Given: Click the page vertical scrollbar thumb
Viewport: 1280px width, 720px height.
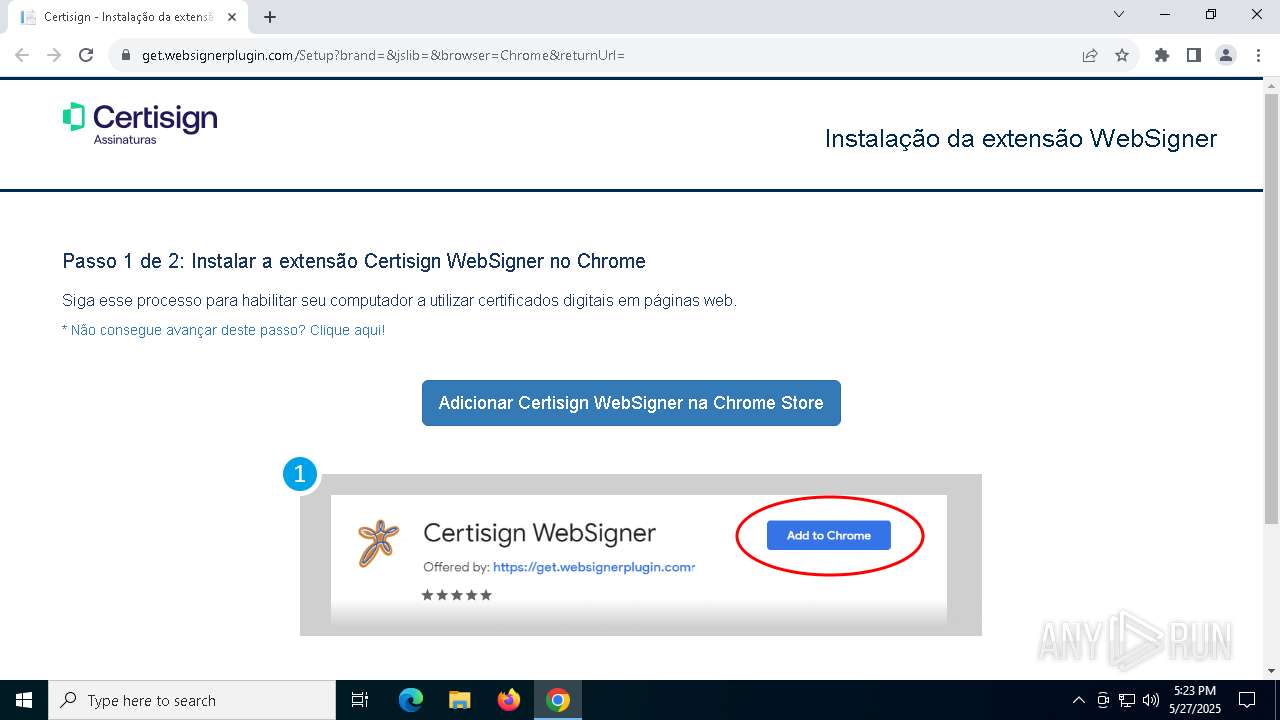Looking at the screenshot, I should click(x=1271, y=308).
